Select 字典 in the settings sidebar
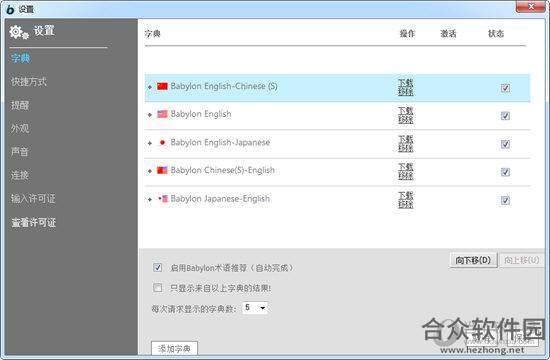 [20, 58]
